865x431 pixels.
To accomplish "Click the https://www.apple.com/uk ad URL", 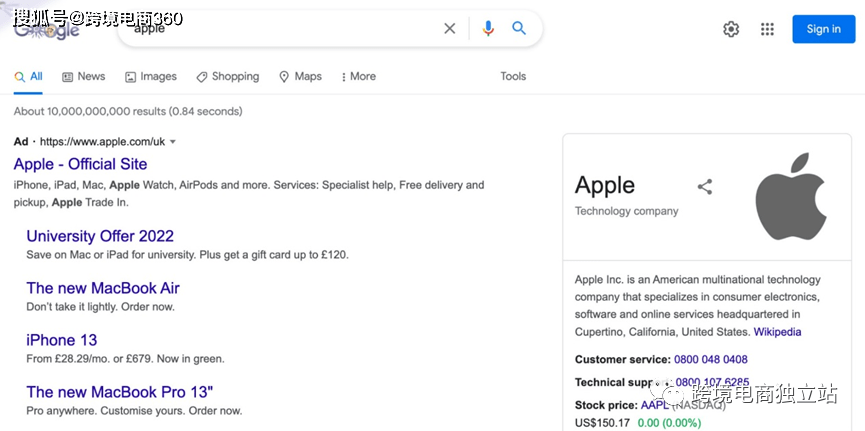I will click(x=103, y=142).
